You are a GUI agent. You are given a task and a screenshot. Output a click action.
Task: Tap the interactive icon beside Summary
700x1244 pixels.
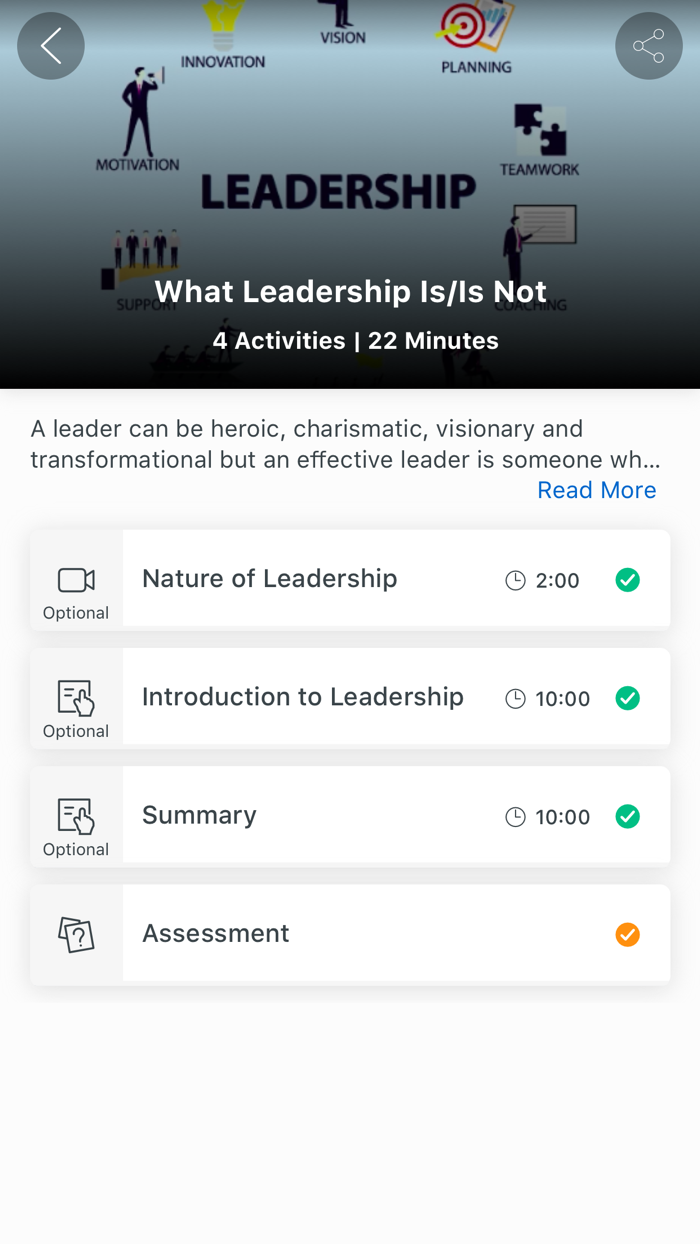coord(76,816)
